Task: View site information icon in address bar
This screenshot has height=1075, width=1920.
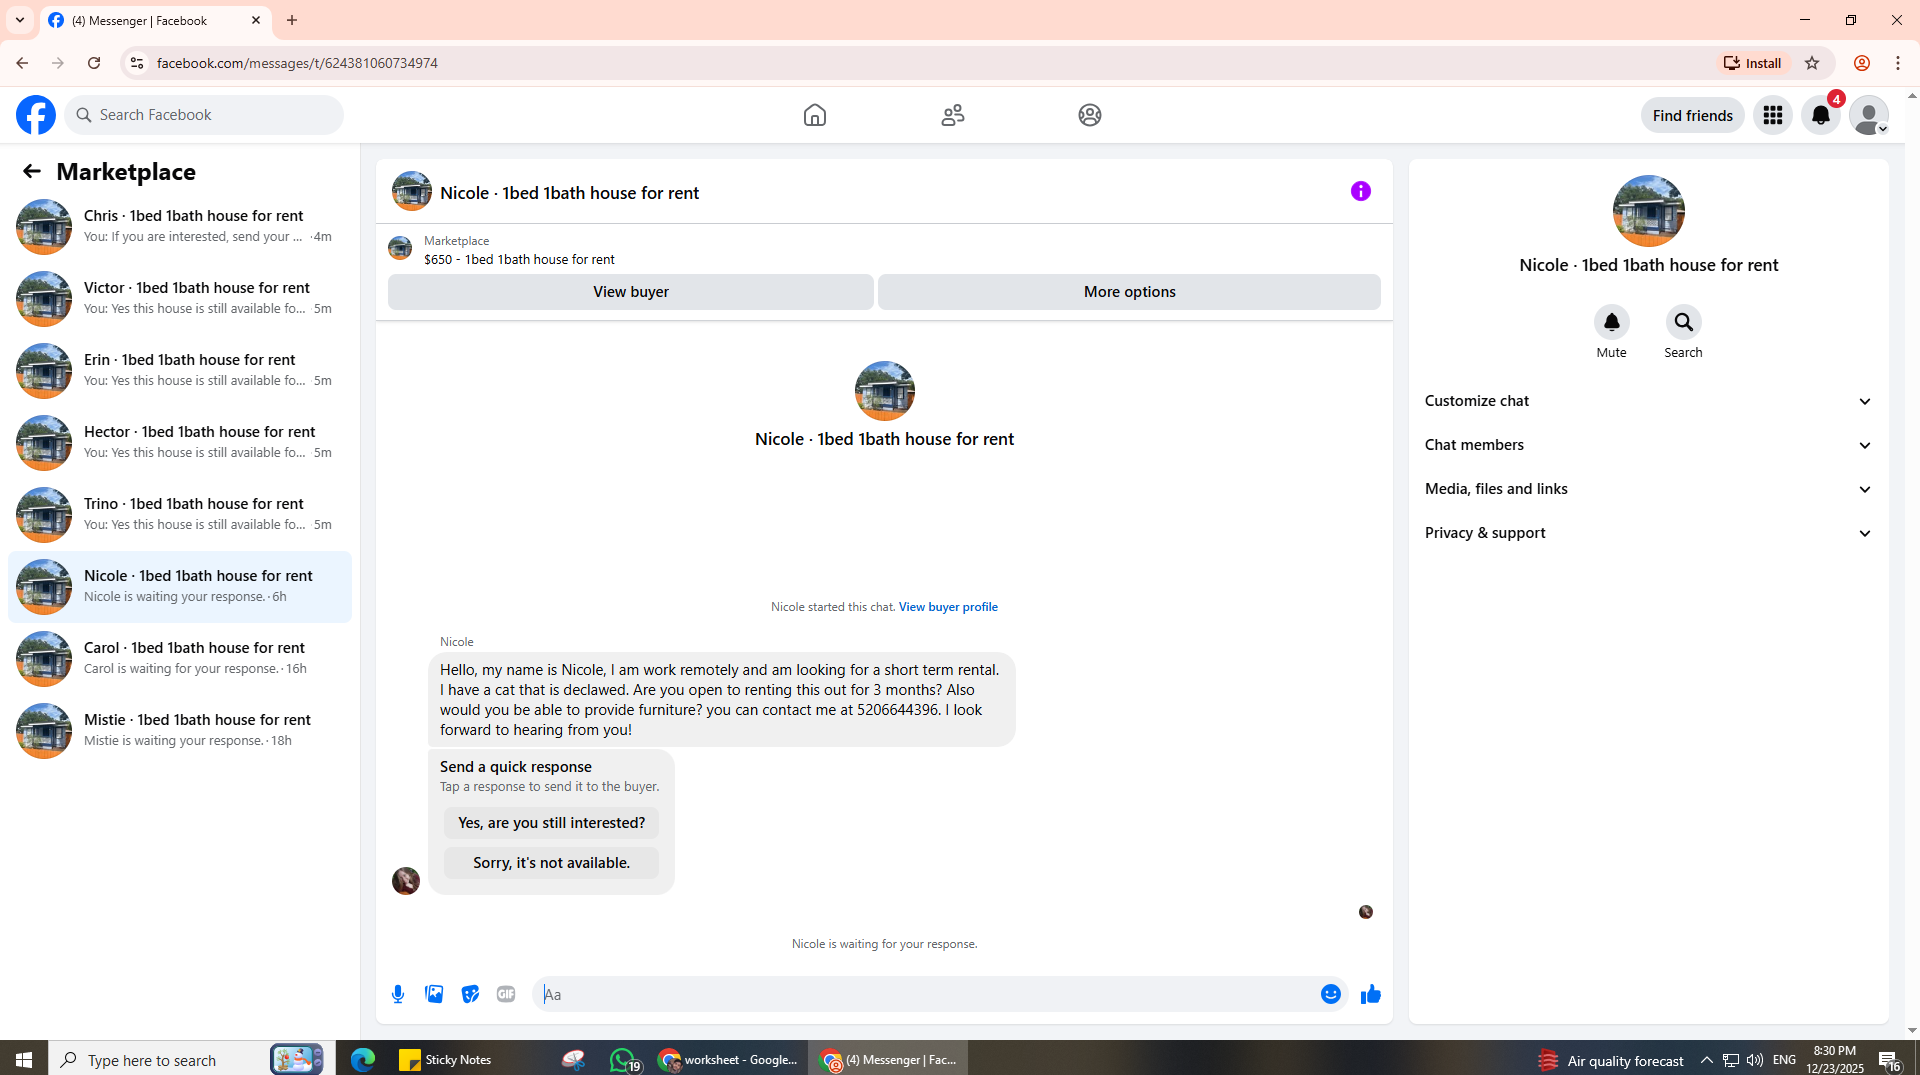Action: point(137,63)
